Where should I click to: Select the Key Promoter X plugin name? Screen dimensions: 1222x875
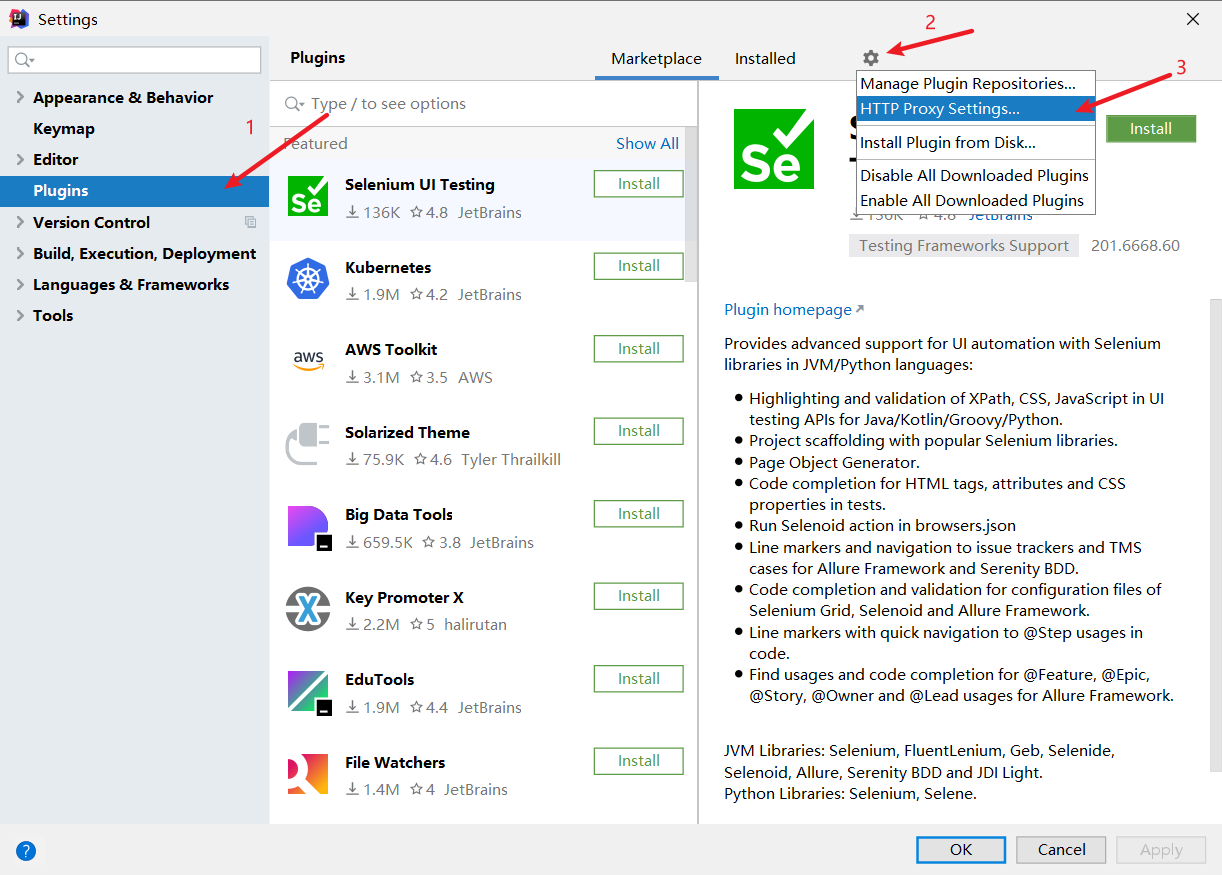(404, 598)
